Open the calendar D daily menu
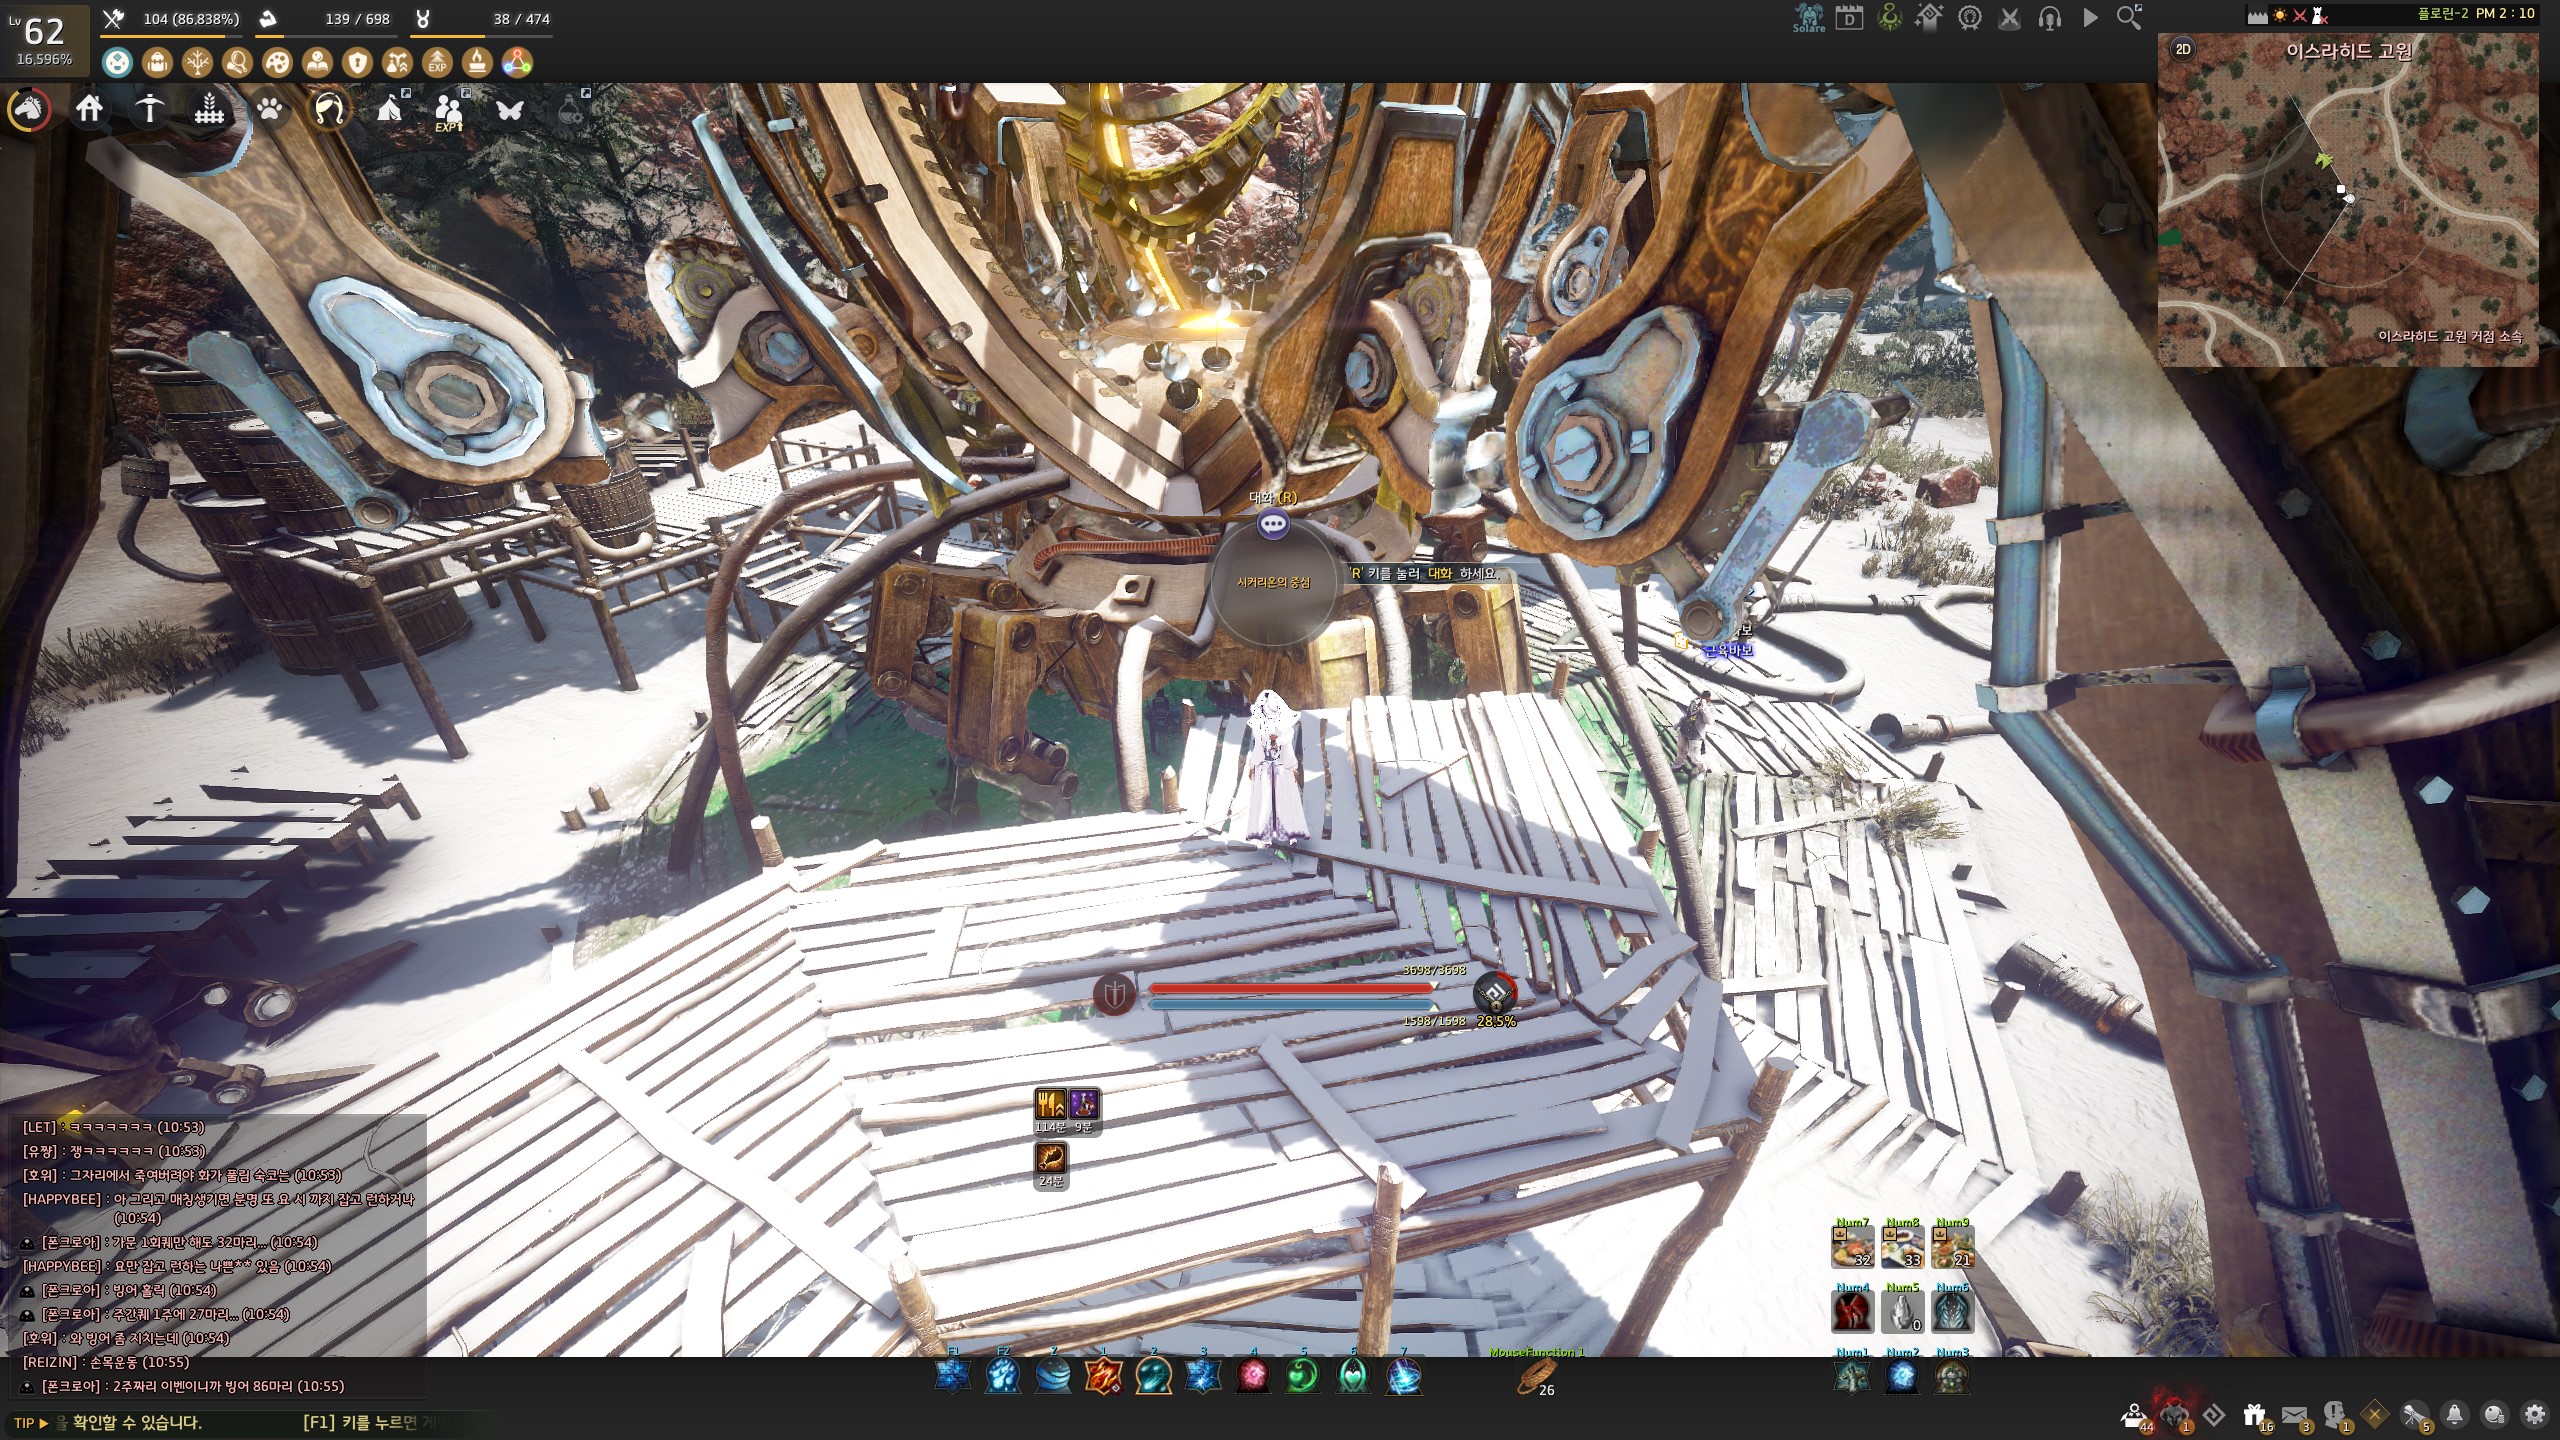Viewport: 2560px width, 1440px height. [x=1849, y=18]
